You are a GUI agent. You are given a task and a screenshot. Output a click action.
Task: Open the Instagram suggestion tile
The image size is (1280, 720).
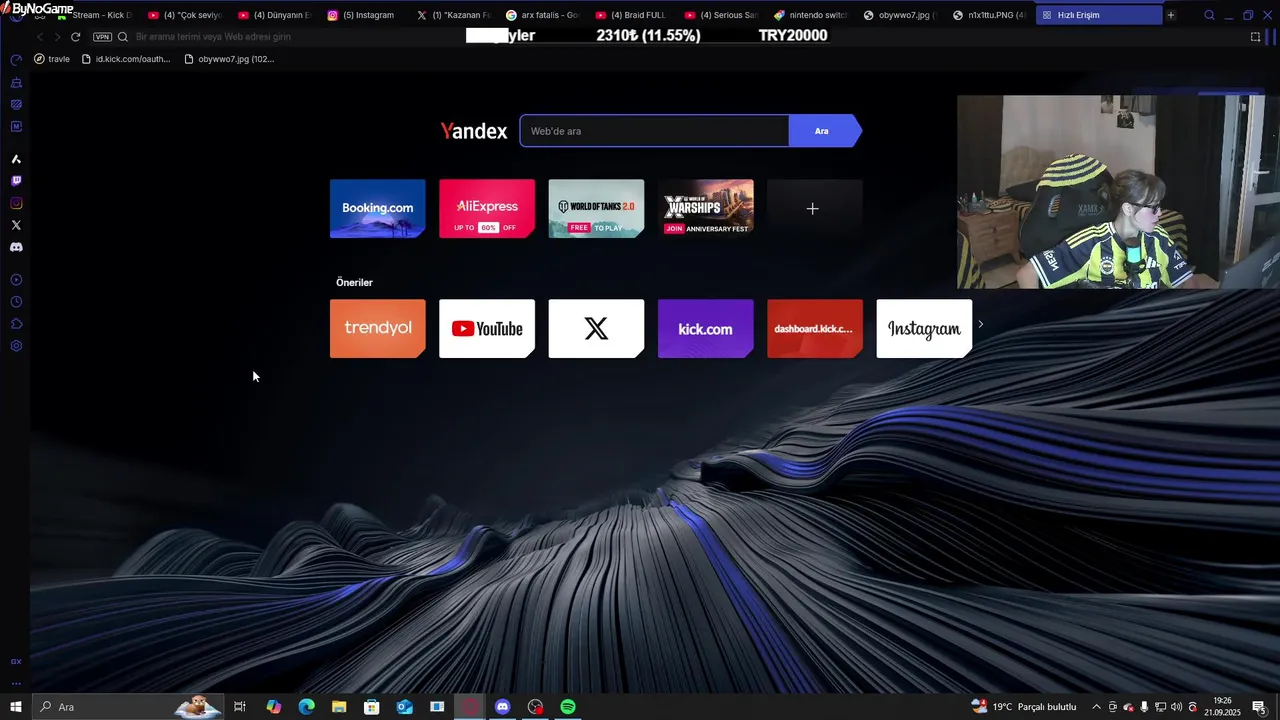(x=924, y=328)
